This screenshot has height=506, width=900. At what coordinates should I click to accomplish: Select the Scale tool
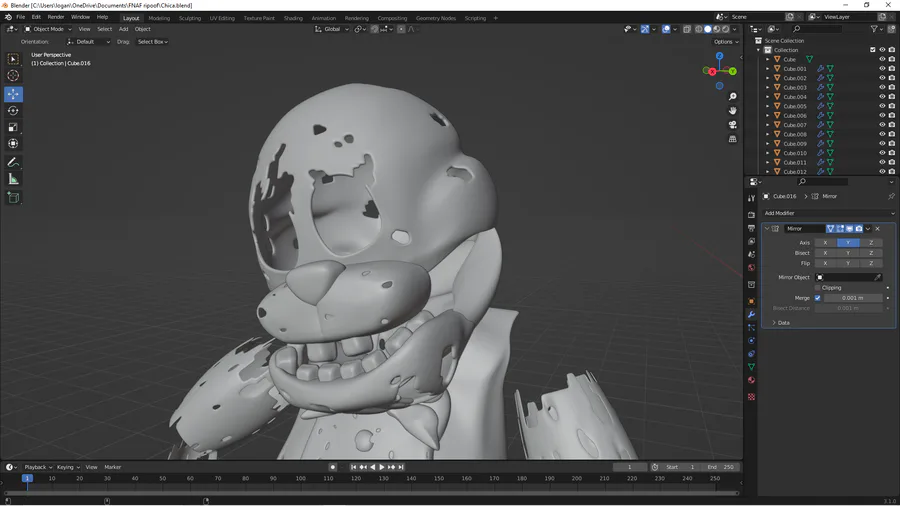pyautogui.click(x=13, y=127)
